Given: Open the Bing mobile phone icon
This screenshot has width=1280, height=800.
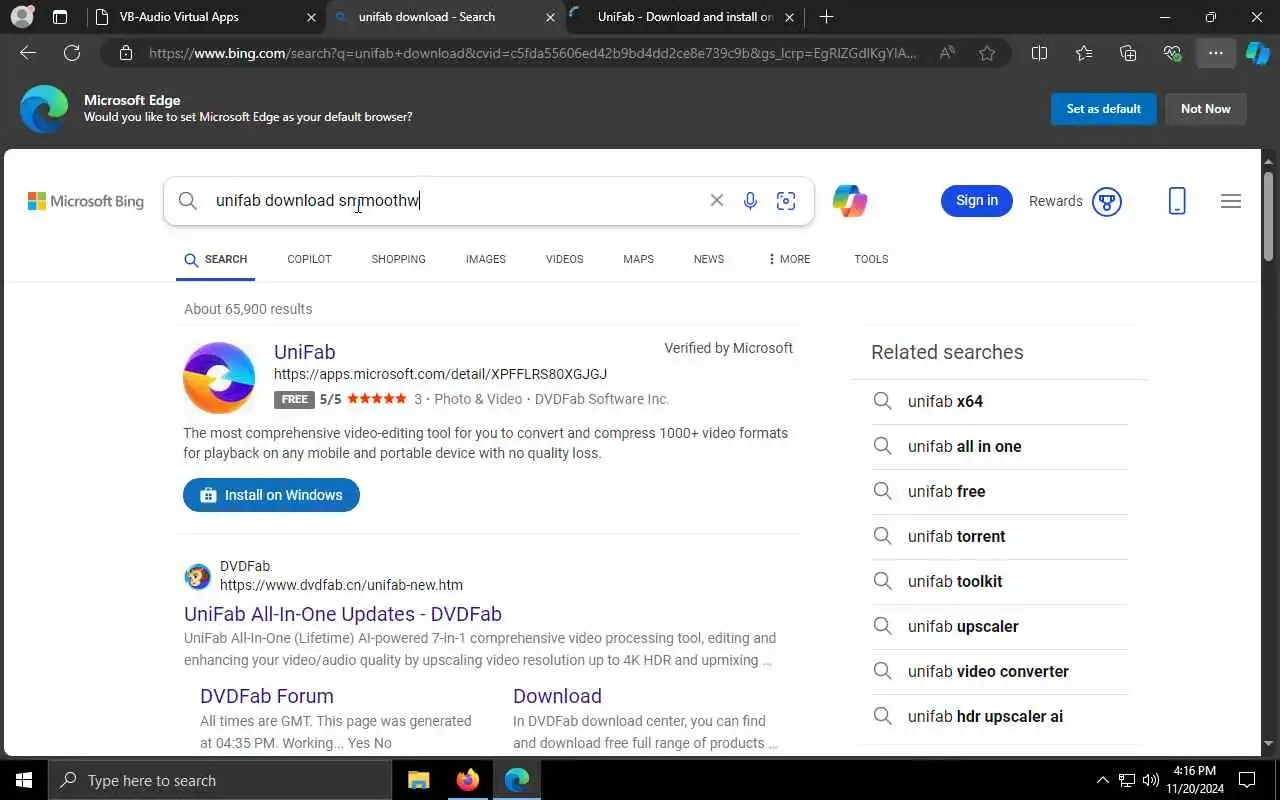Looking at the screenshot, I should pos(1177,201).
